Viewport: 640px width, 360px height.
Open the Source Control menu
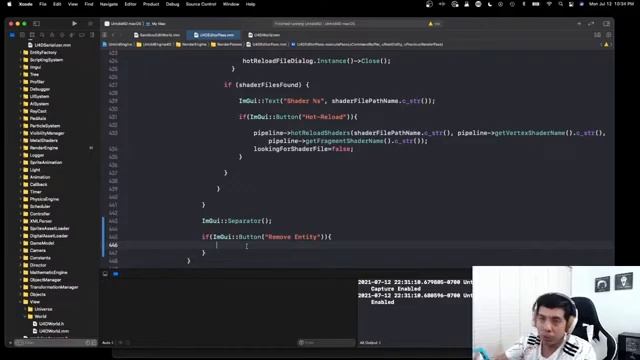201,4
